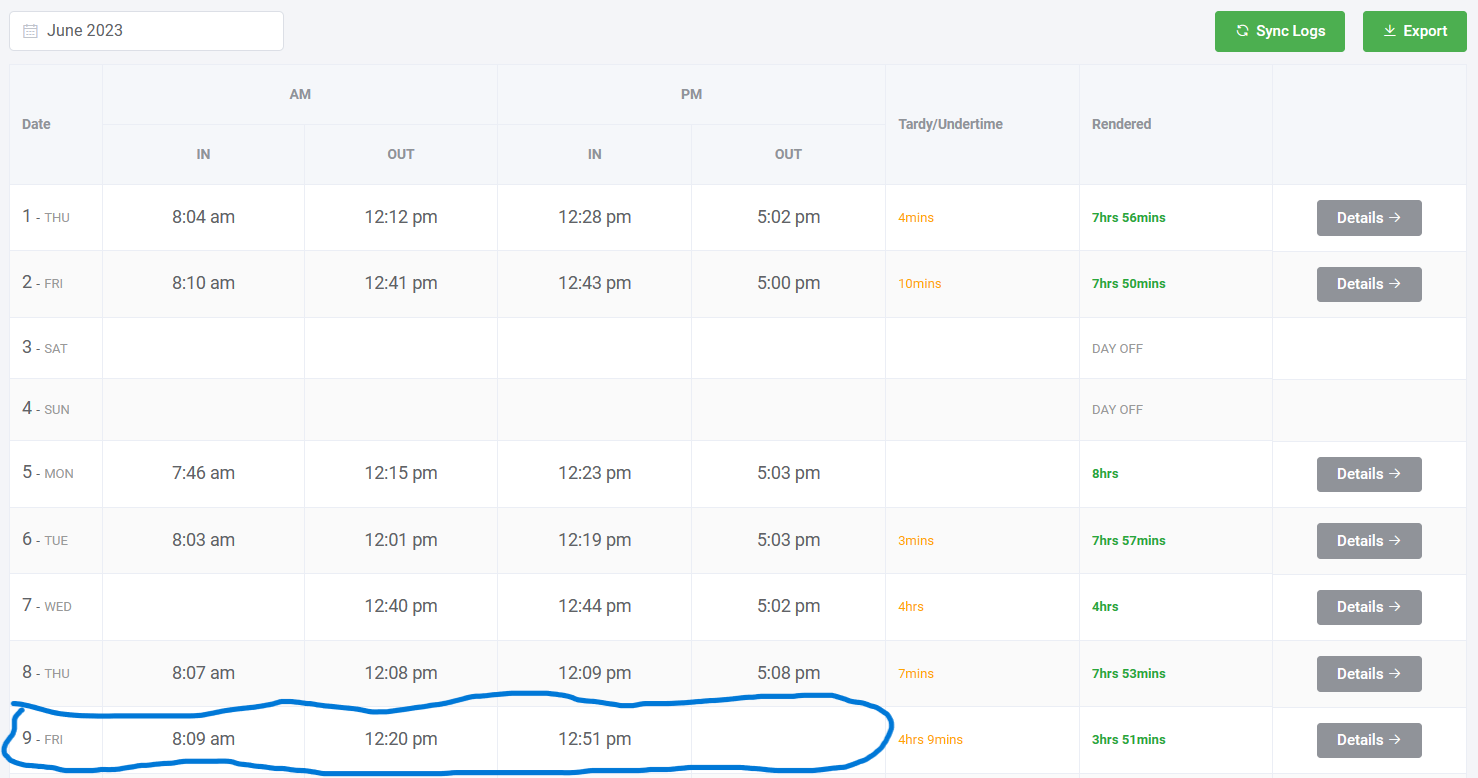Click the Rendered column header
1478x778 pixels.
[1121, 124]
